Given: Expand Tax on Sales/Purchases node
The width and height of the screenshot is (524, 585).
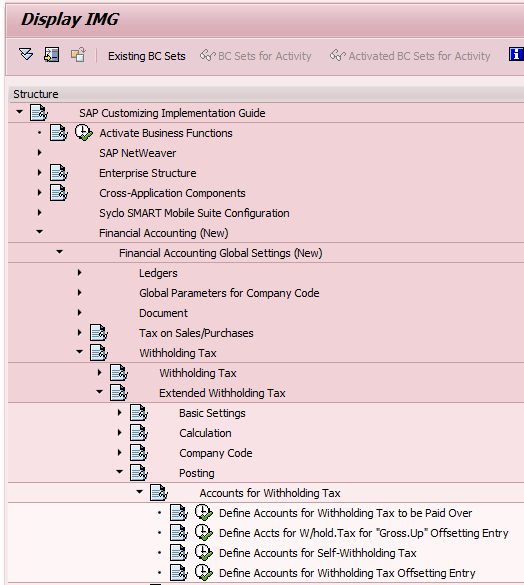Looking at the screenshot, I should pos(79,332).
